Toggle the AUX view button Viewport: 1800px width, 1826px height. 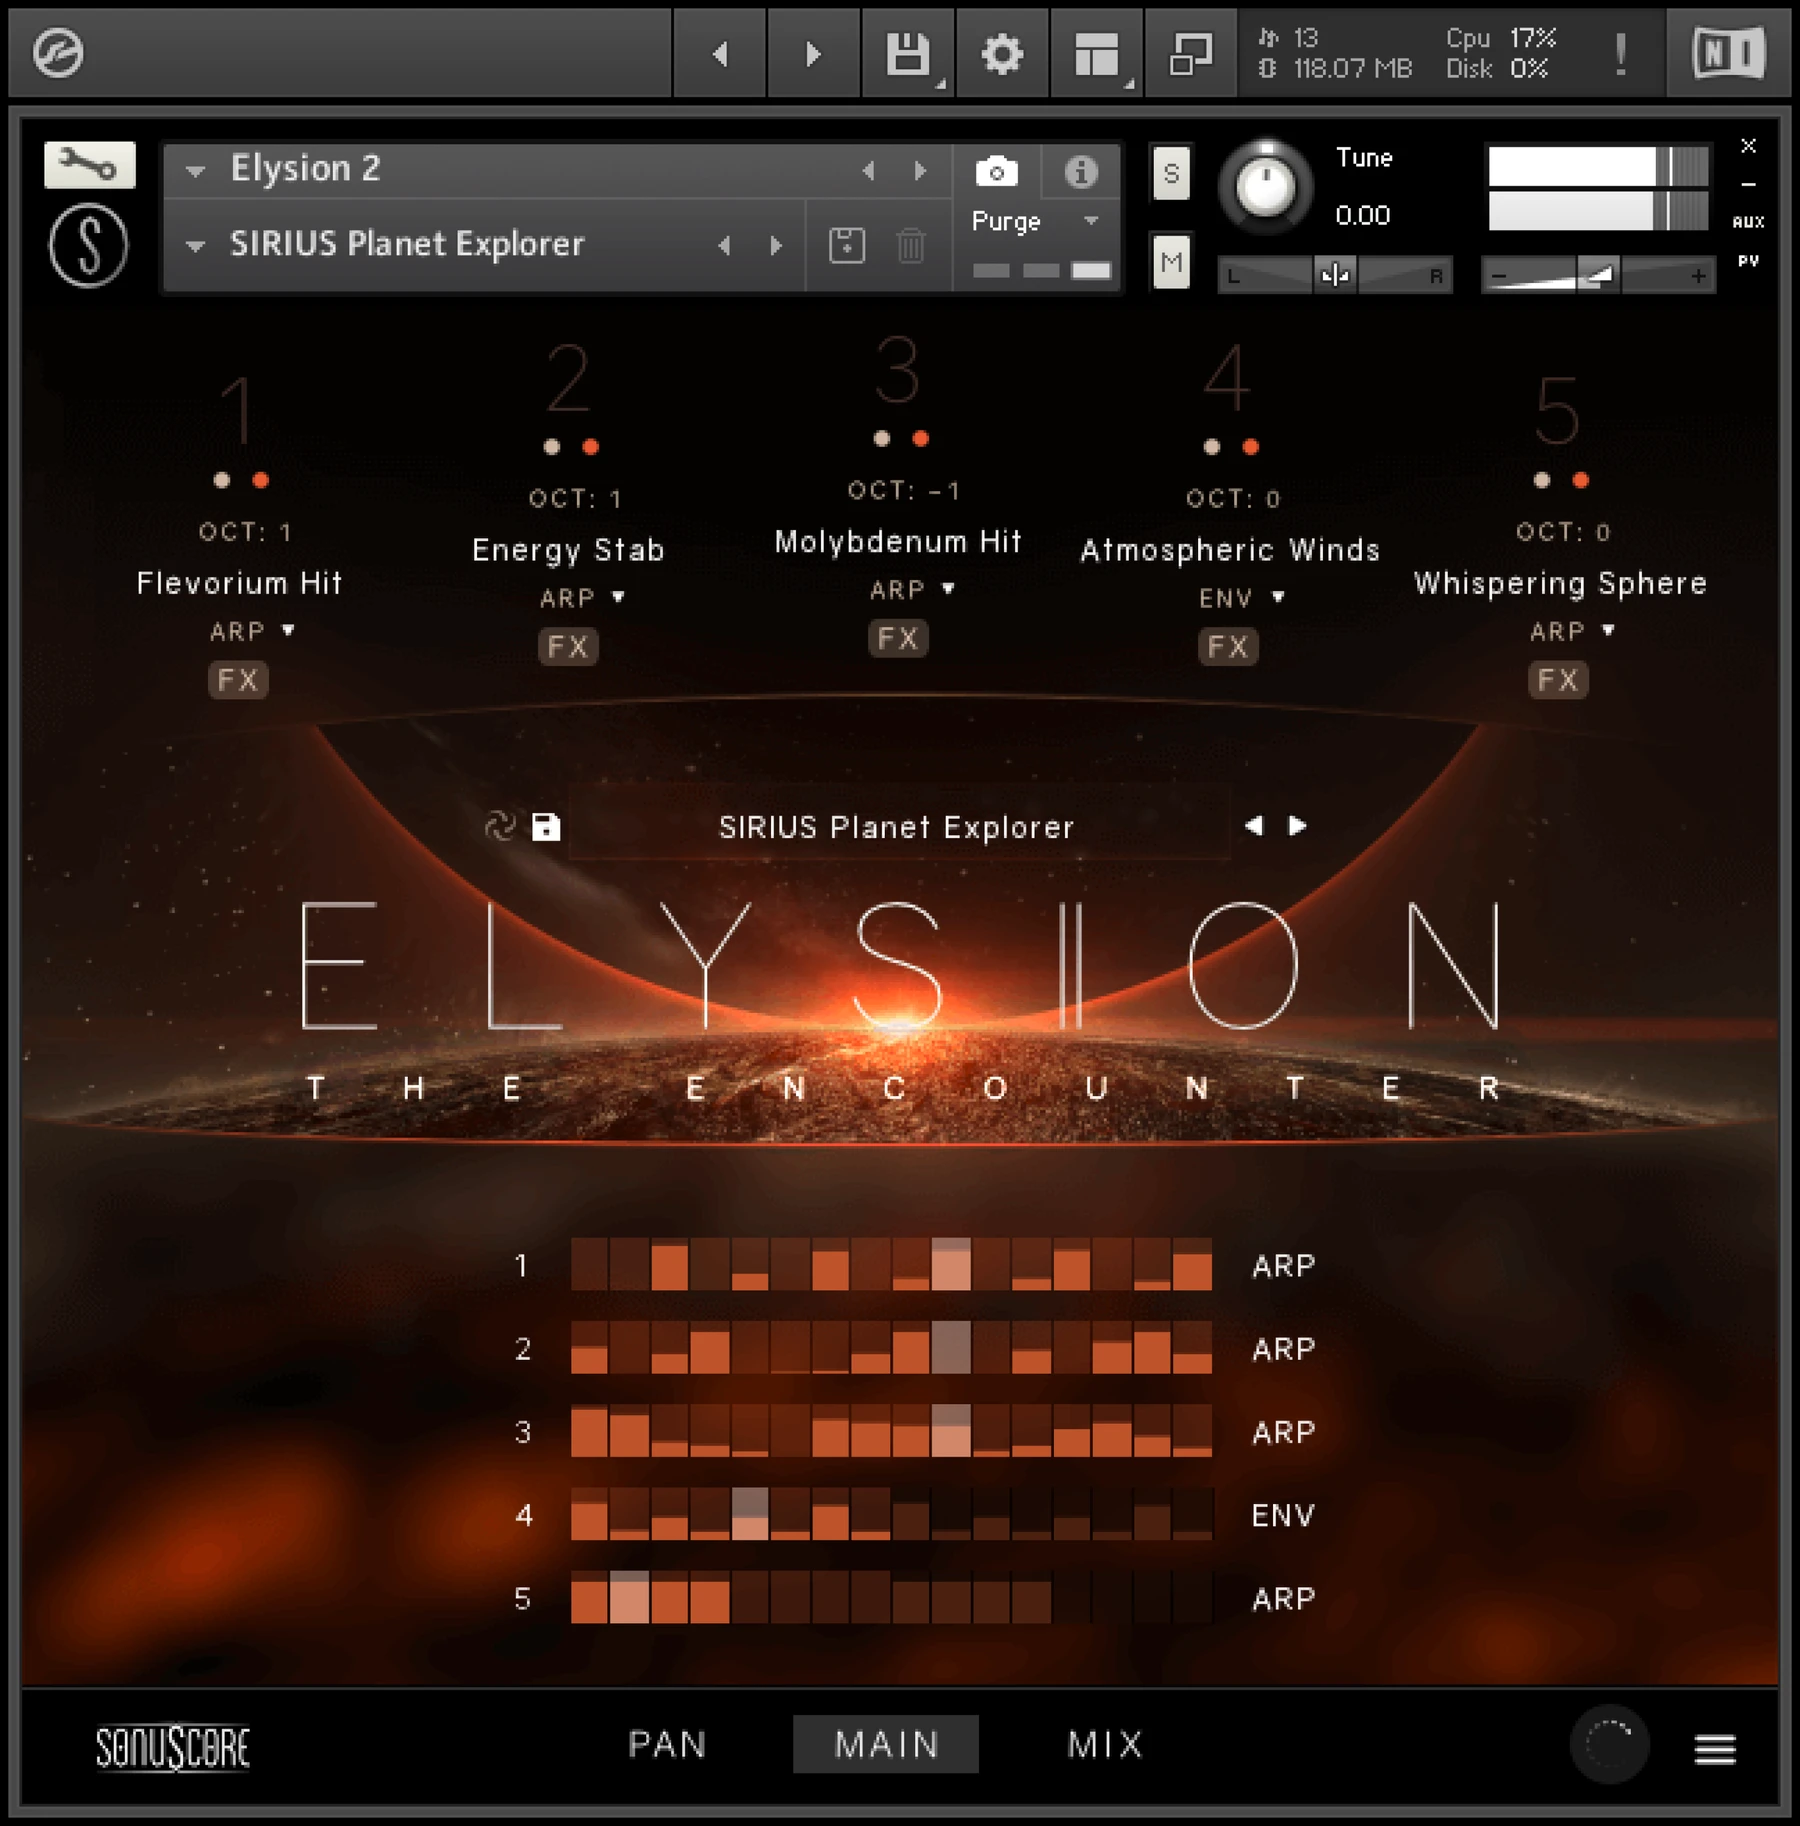click(x=1748, y=222)
